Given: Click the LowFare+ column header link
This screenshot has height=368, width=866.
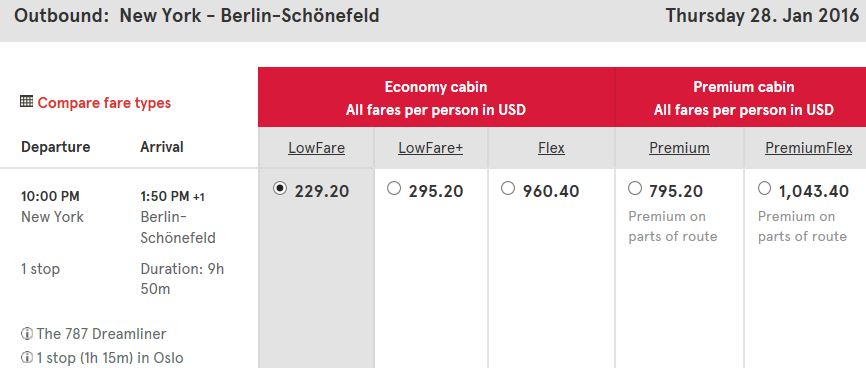Looking at the screenshot, I should (x=430, y=148).
